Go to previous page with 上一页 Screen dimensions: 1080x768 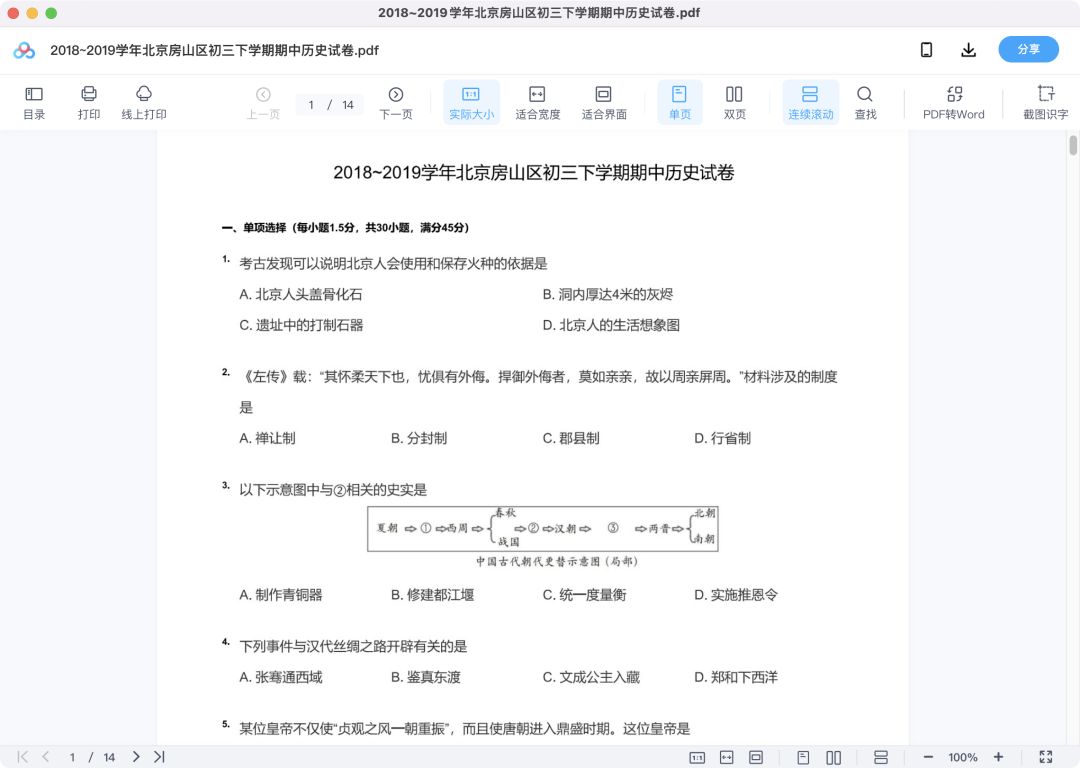pos(263,103)
